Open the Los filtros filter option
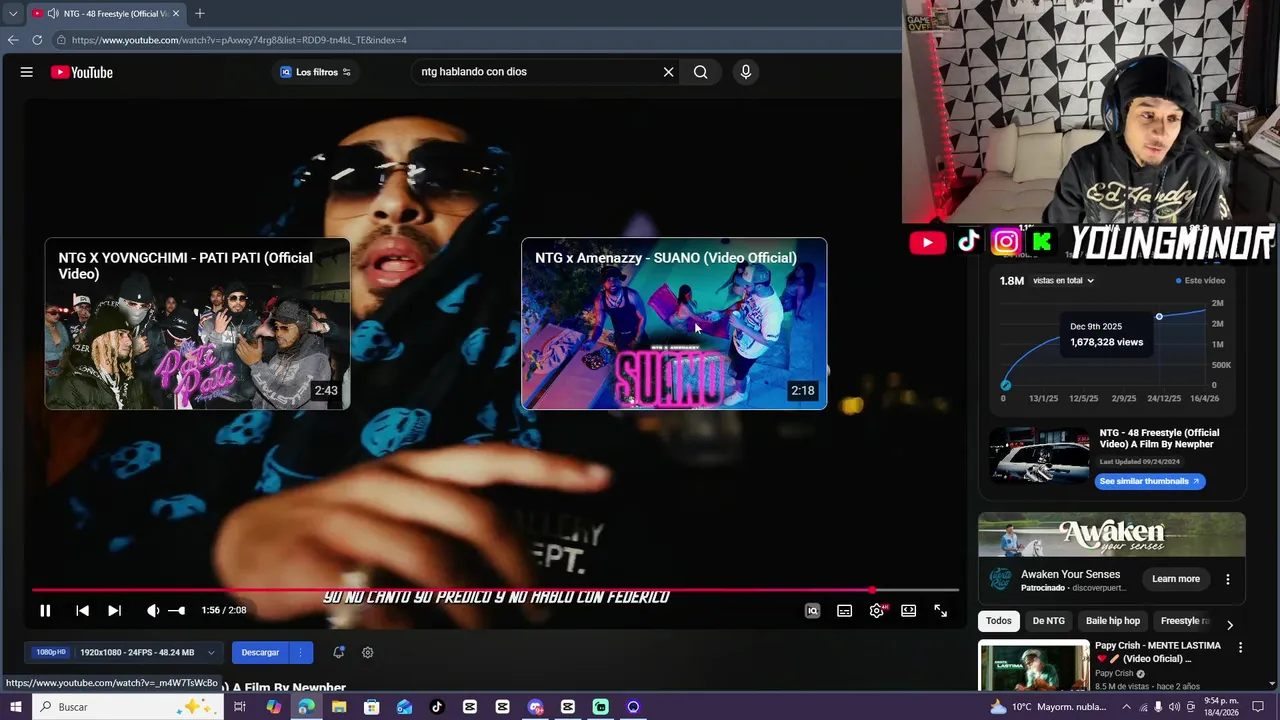This screenshot has width=1280, height=720. point(315,72)
